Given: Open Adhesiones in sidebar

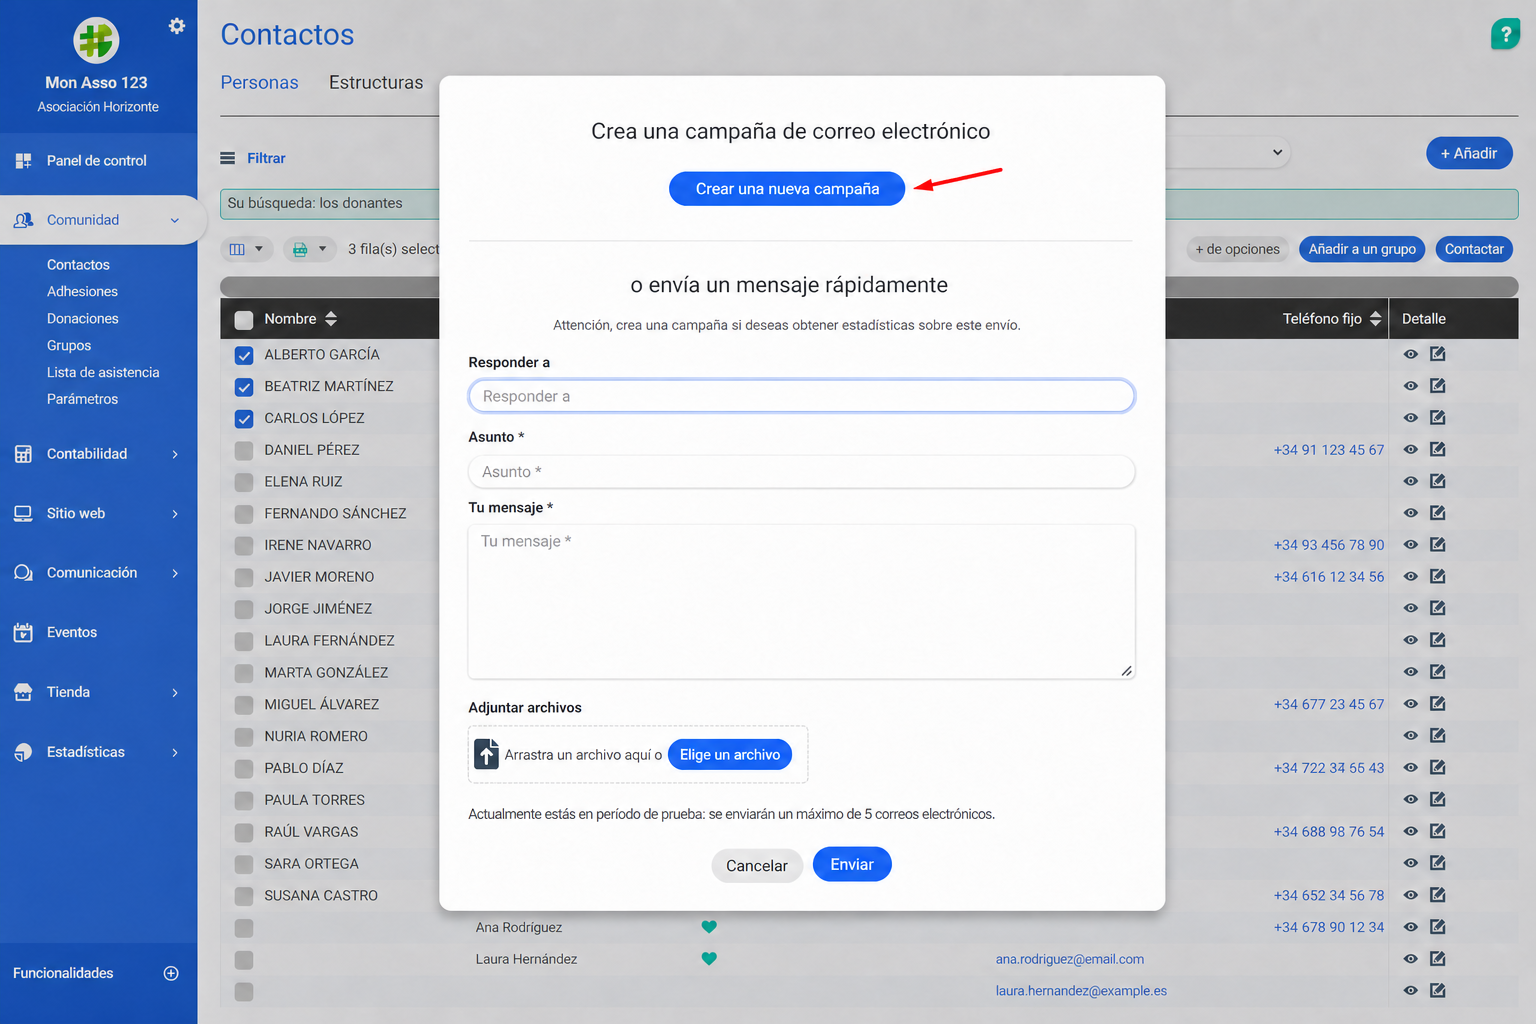Looking at the screenshot, I should pyautogui.click(x=82, y=292).
